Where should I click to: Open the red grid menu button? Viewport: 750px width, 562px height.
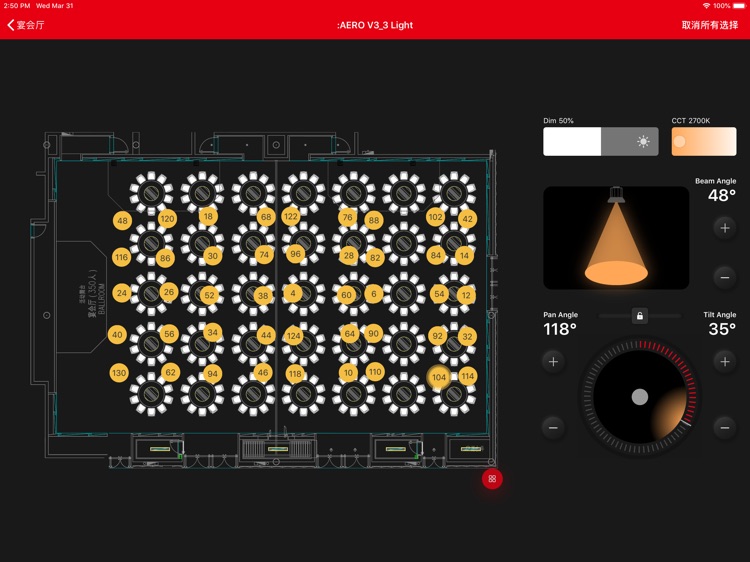492,479
